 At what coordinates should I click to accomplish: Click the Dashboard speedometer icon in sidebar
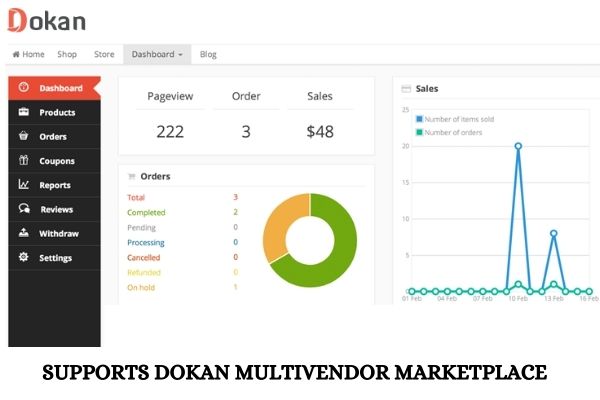coord(24,88)
